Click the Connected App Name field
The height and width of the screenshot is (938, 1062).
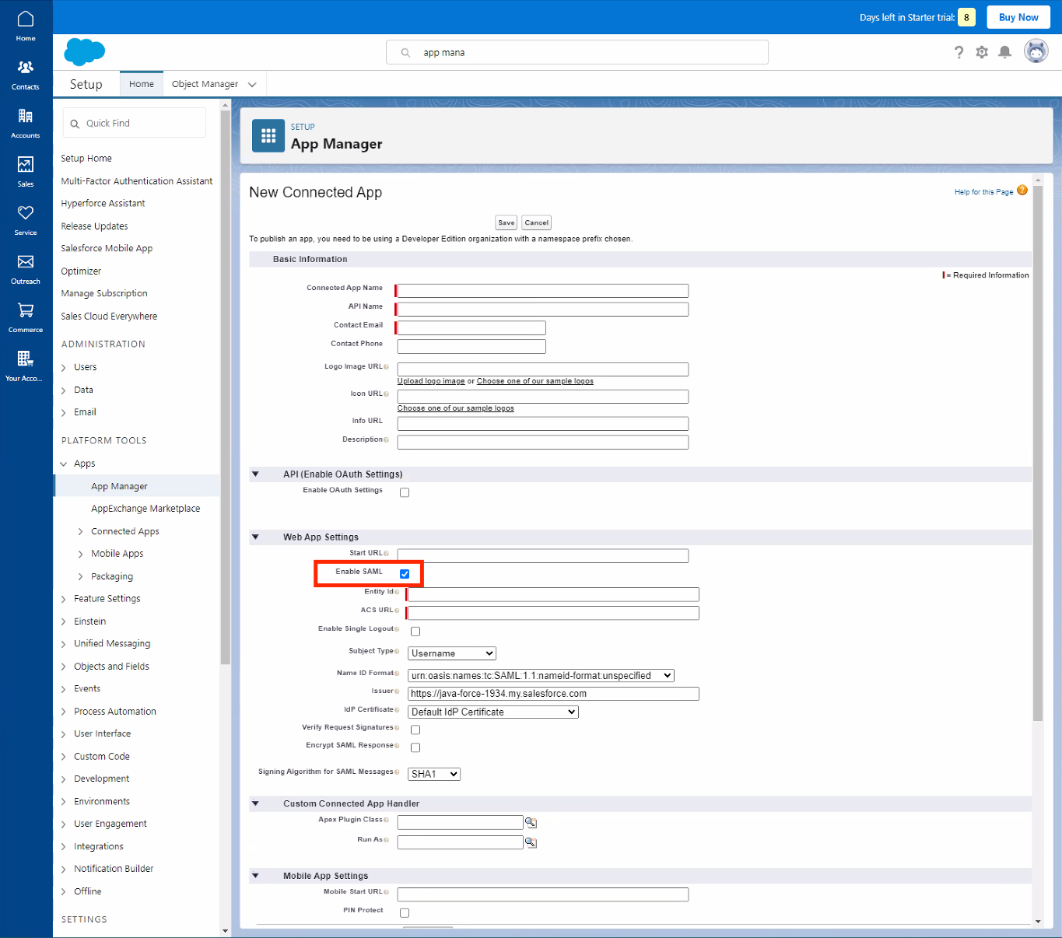(543, 291)
